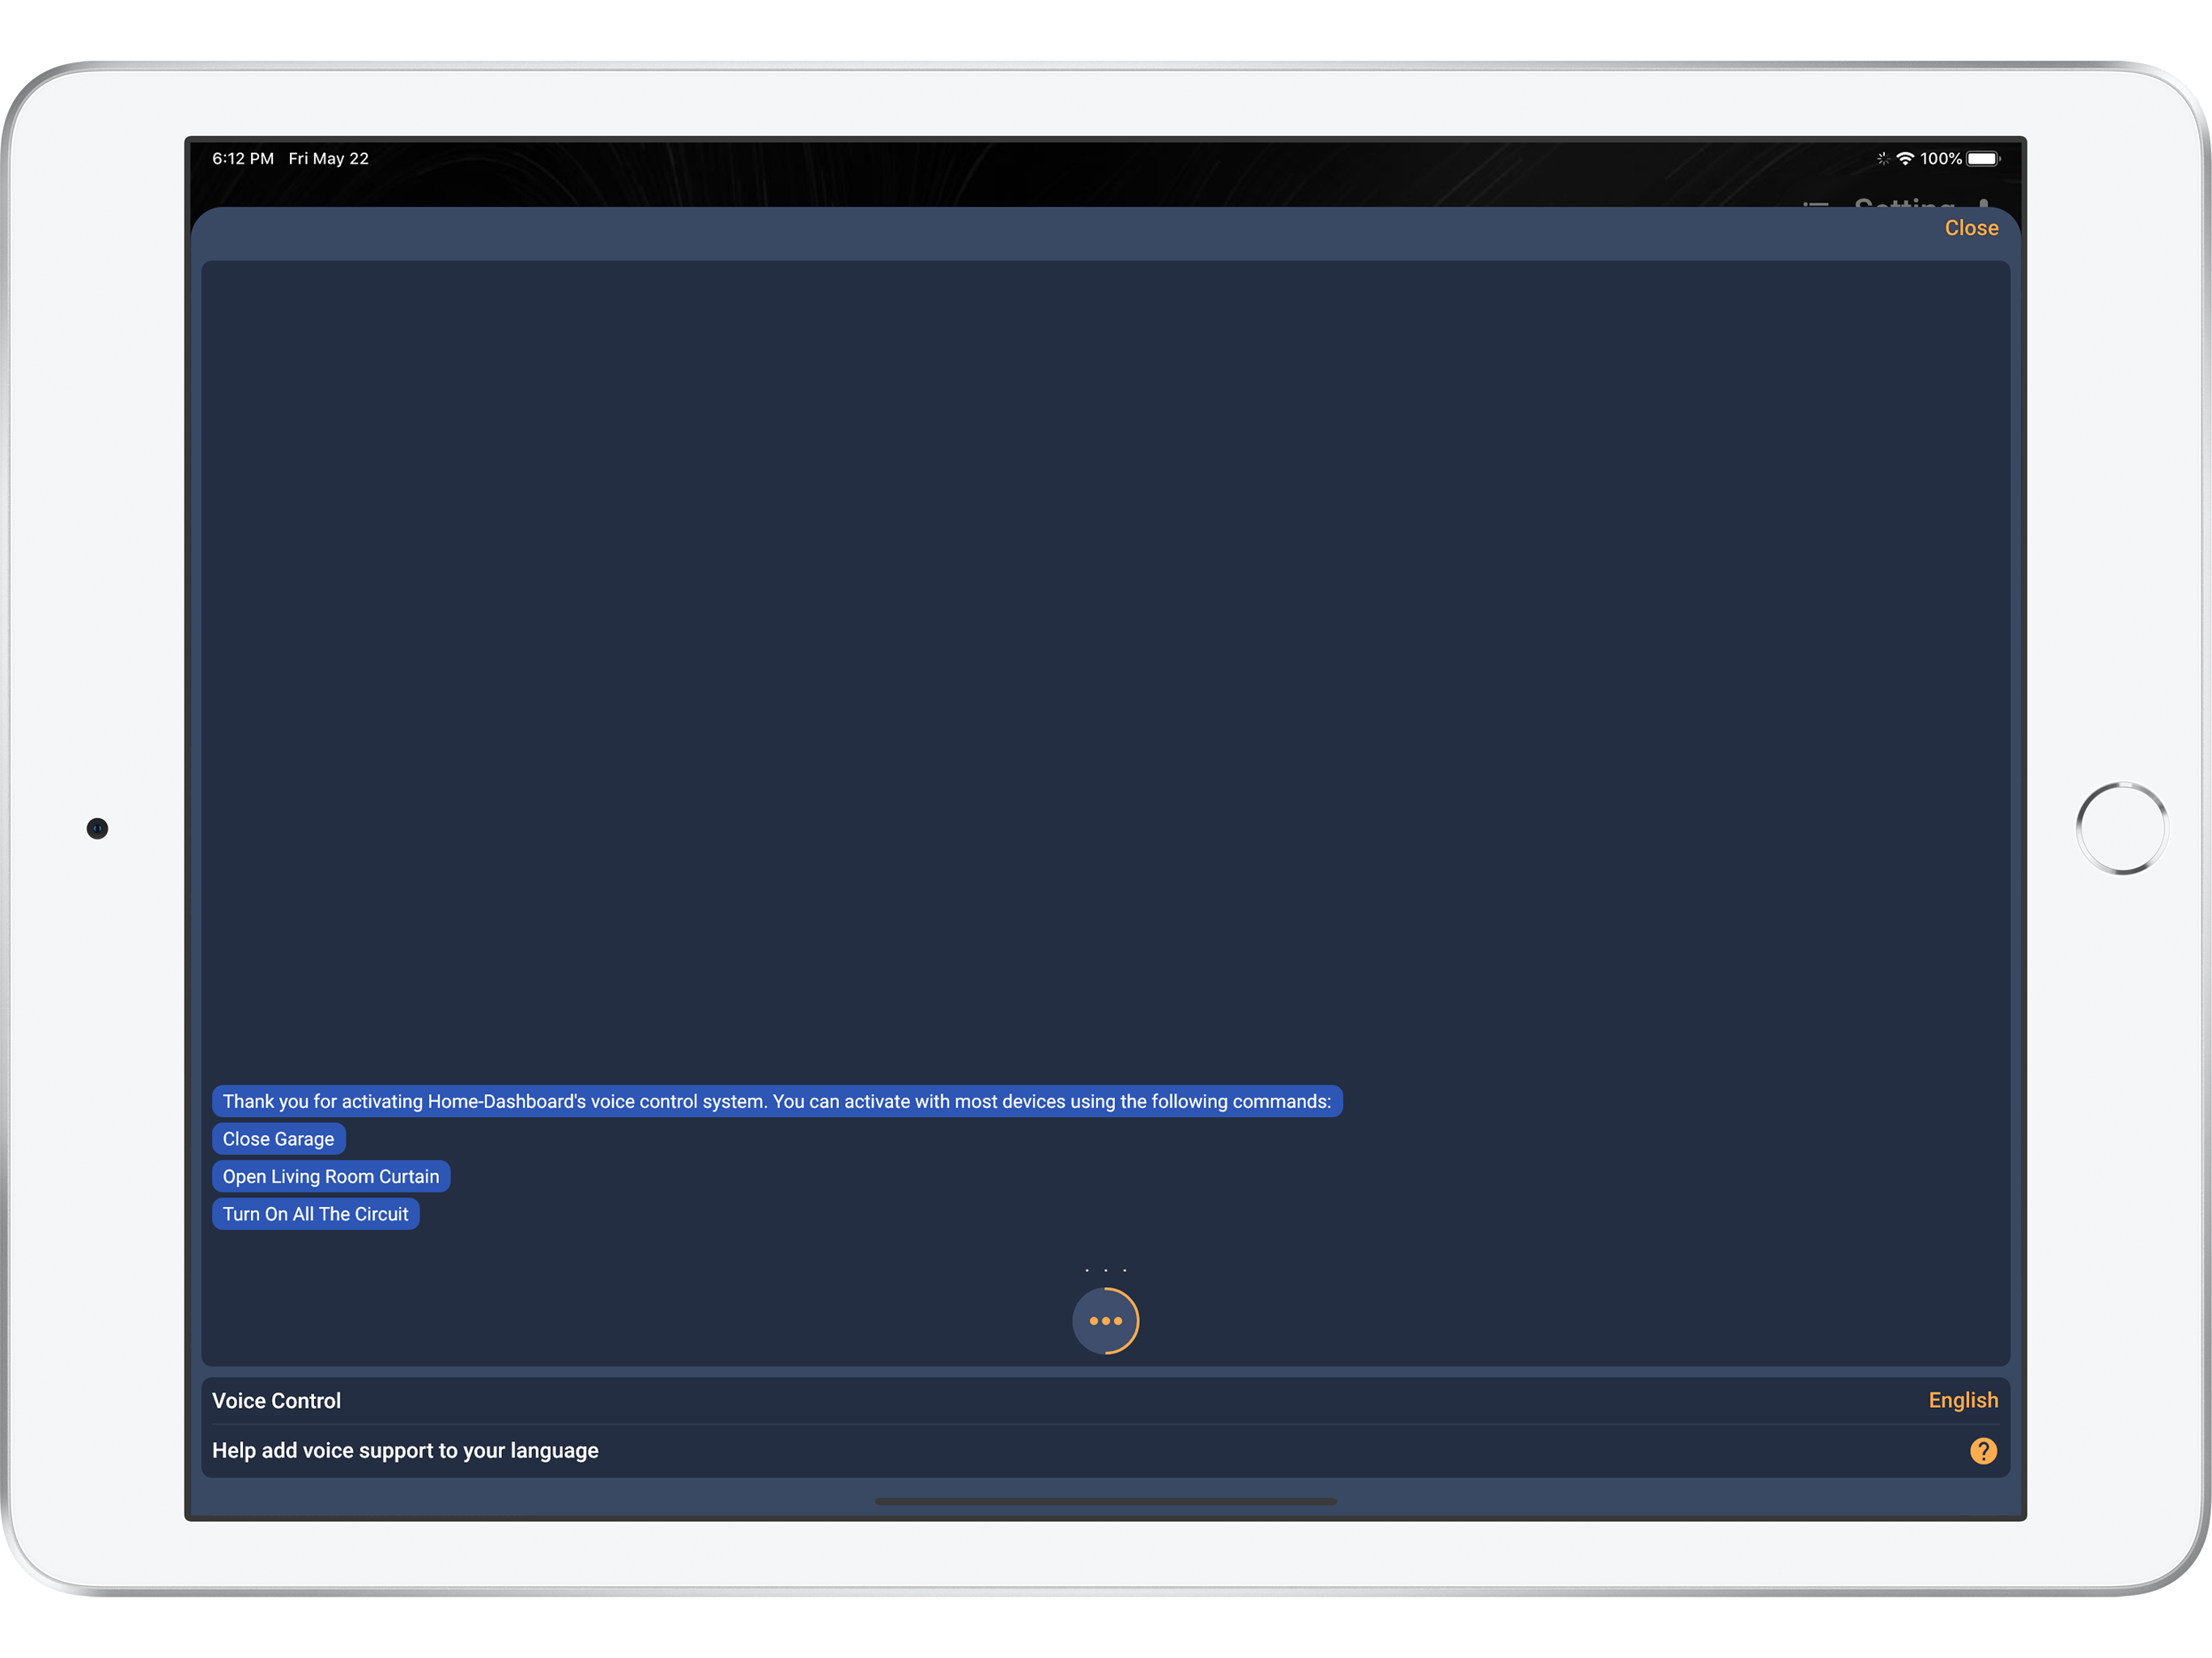This screenshot has width=2212, height=1658.
Task: Tap the clock showing 6:12 PM
Action: pos(242,158)
